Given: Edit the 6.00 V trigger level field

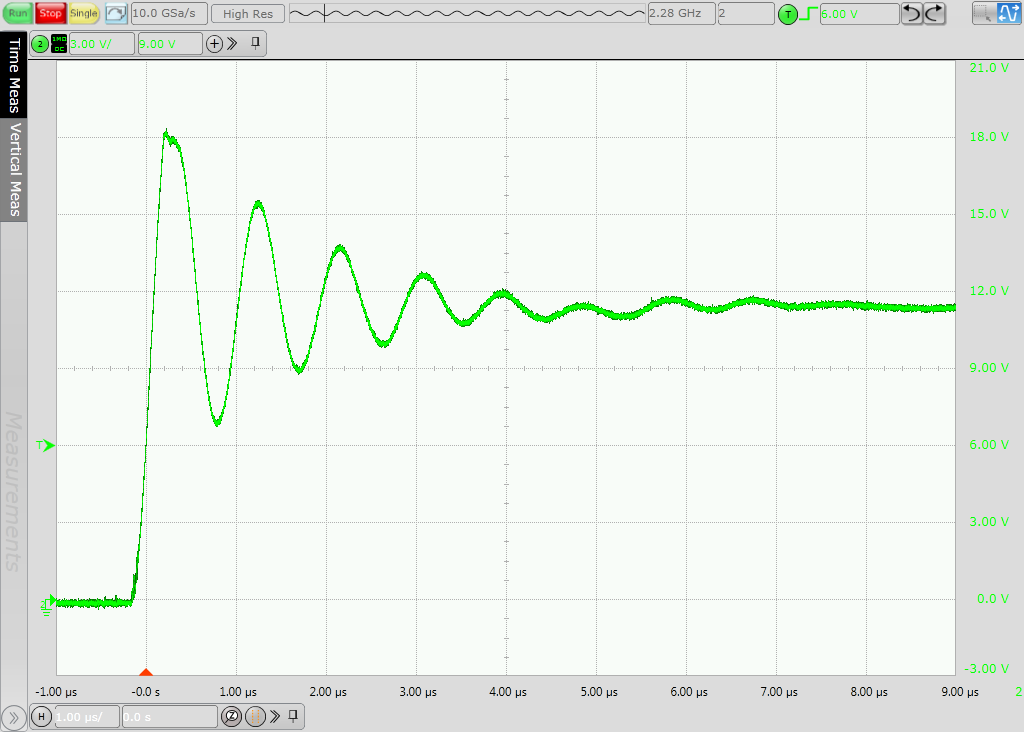Looking at the screenshot, I should [859, 14].
